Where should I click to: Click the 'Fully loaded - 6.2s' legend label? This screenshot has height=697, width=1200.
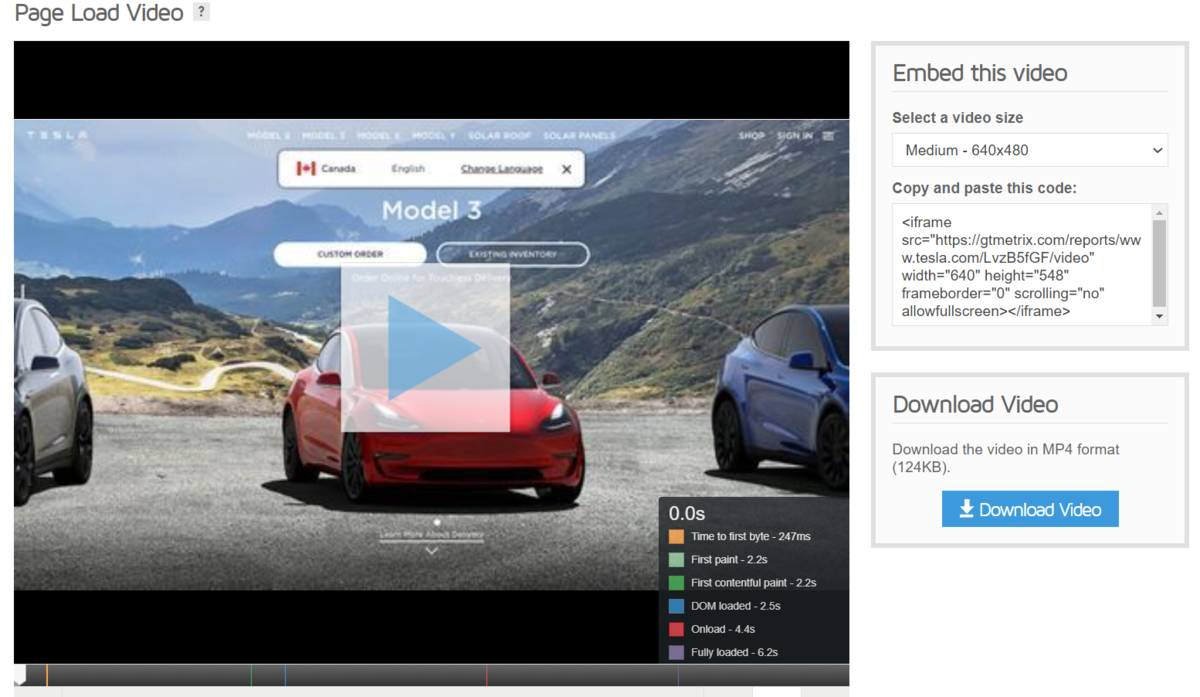[x=734, y=652]
